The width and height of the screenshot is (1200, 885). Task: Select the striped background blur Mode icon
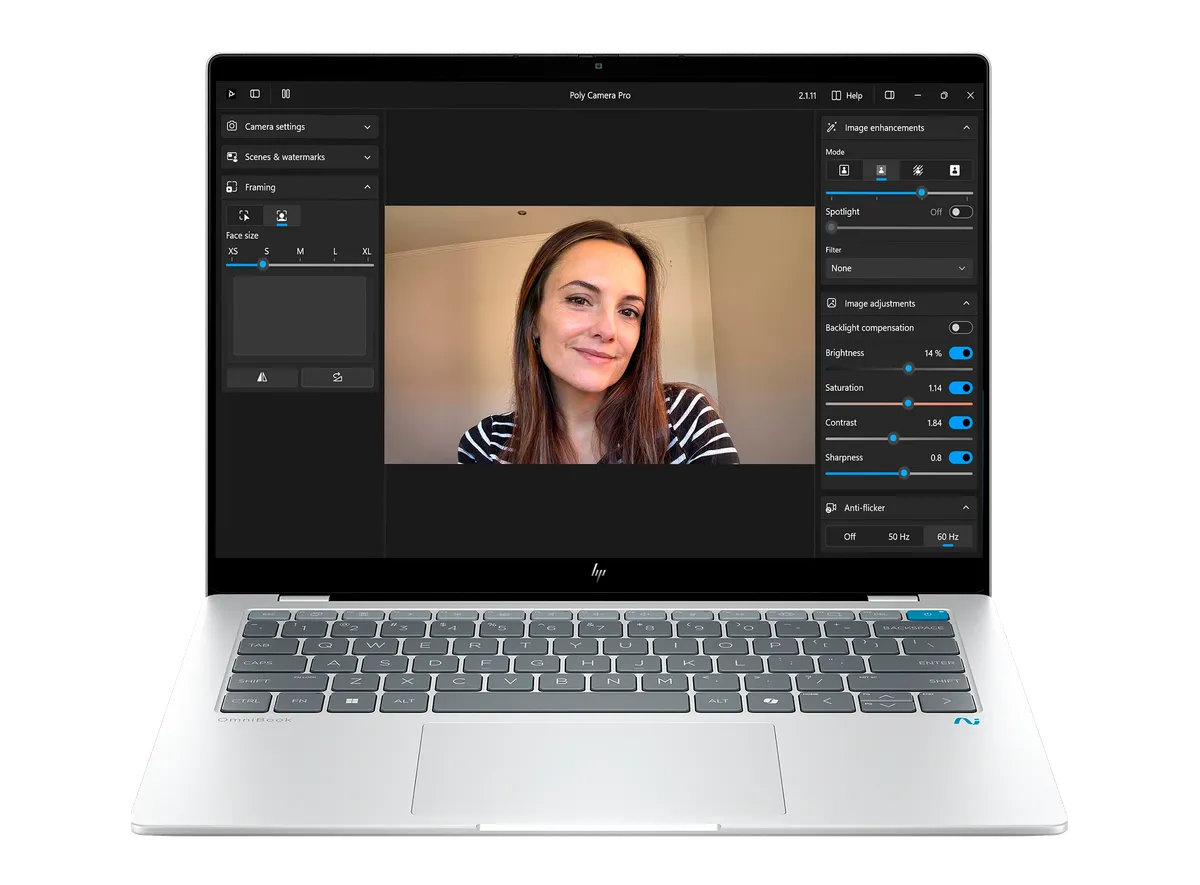coord(917,170)
